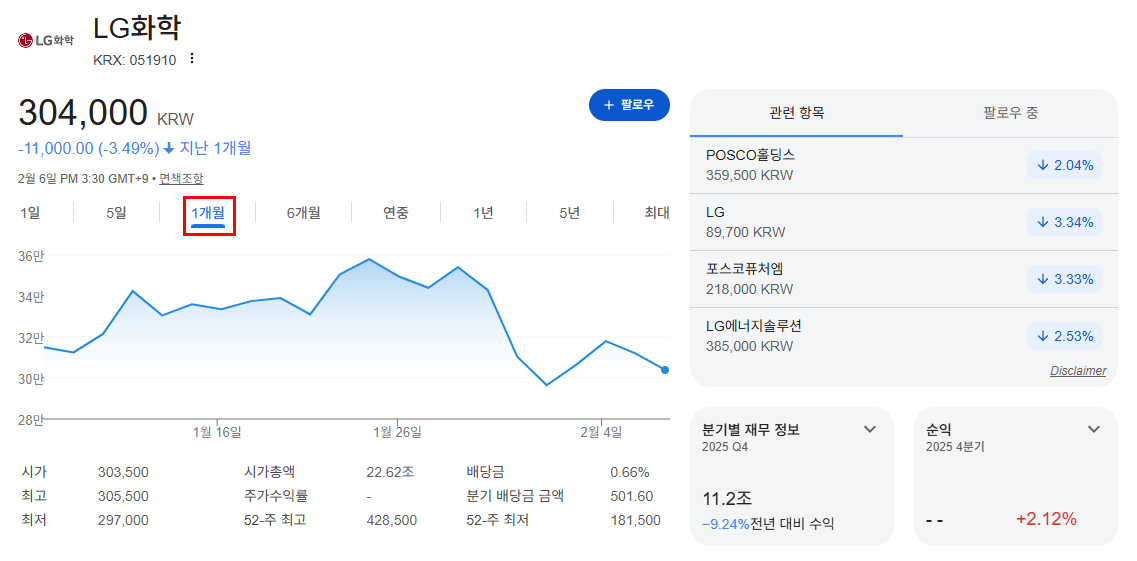Open the Disclaimer link
Viewport: 1137px width, 561px height.
pos(1078,371)
